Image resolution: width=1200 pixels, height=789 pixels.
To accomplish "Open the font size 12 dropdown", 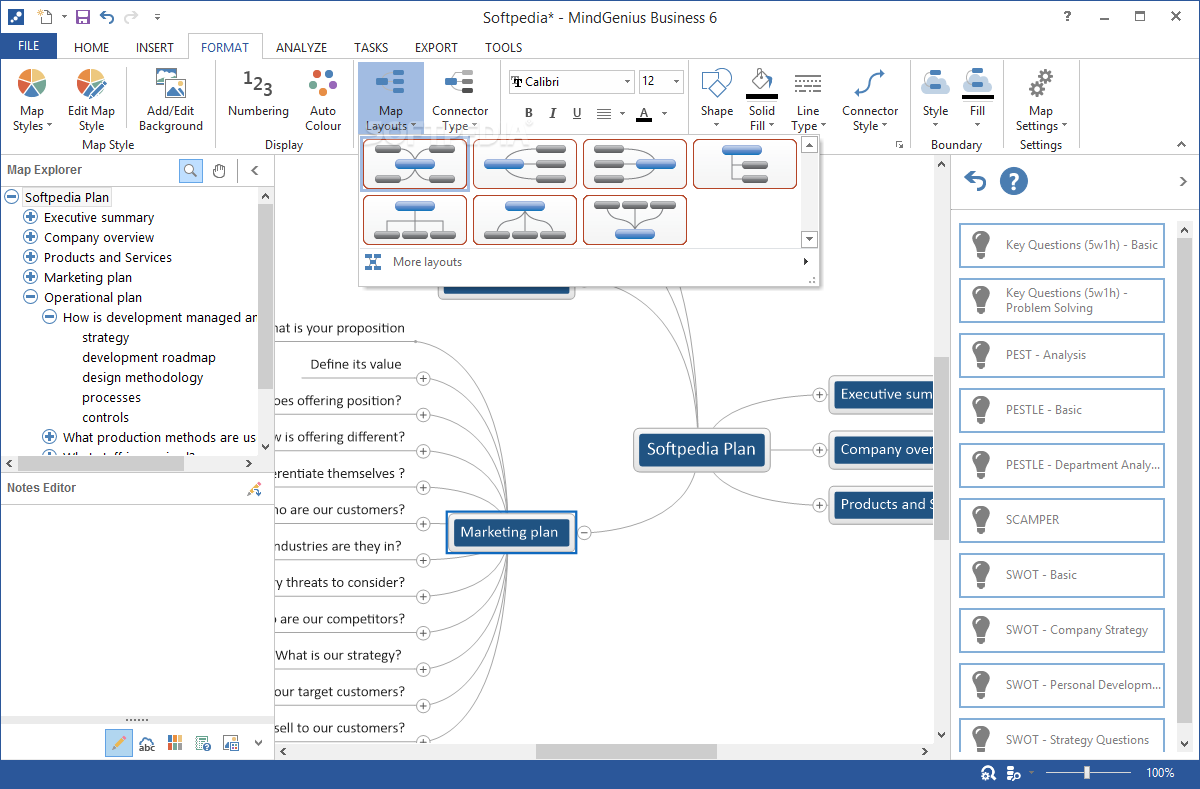I will point(677,82).
